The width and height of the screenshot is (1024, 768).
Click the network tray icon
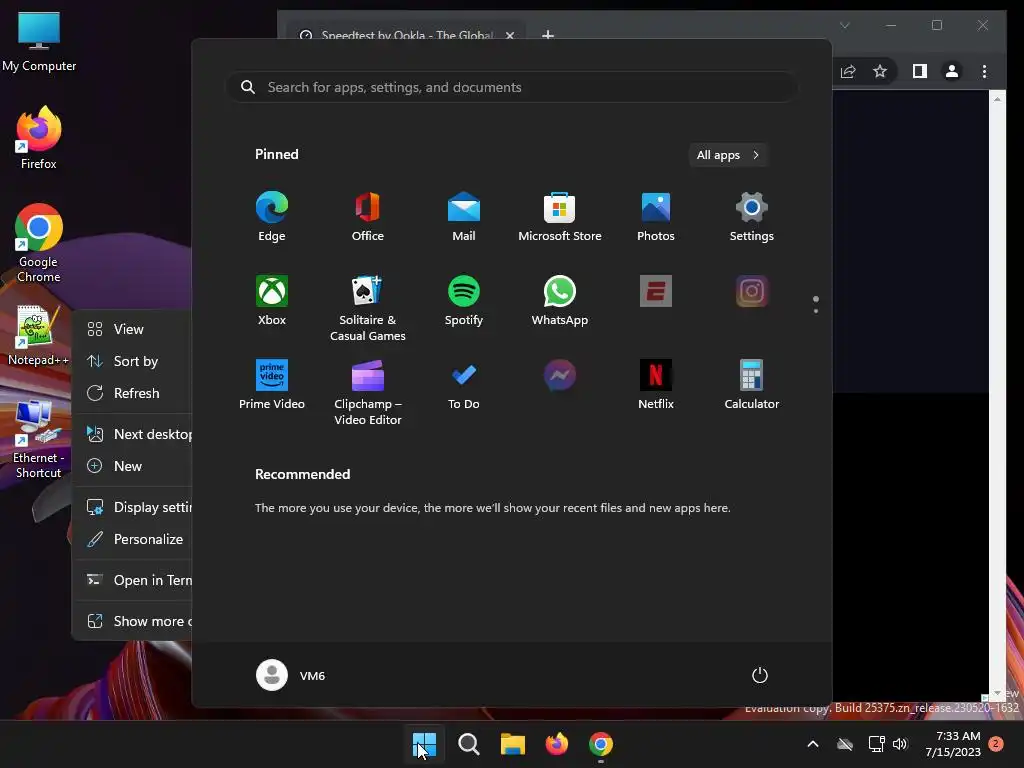coord(876,744)
